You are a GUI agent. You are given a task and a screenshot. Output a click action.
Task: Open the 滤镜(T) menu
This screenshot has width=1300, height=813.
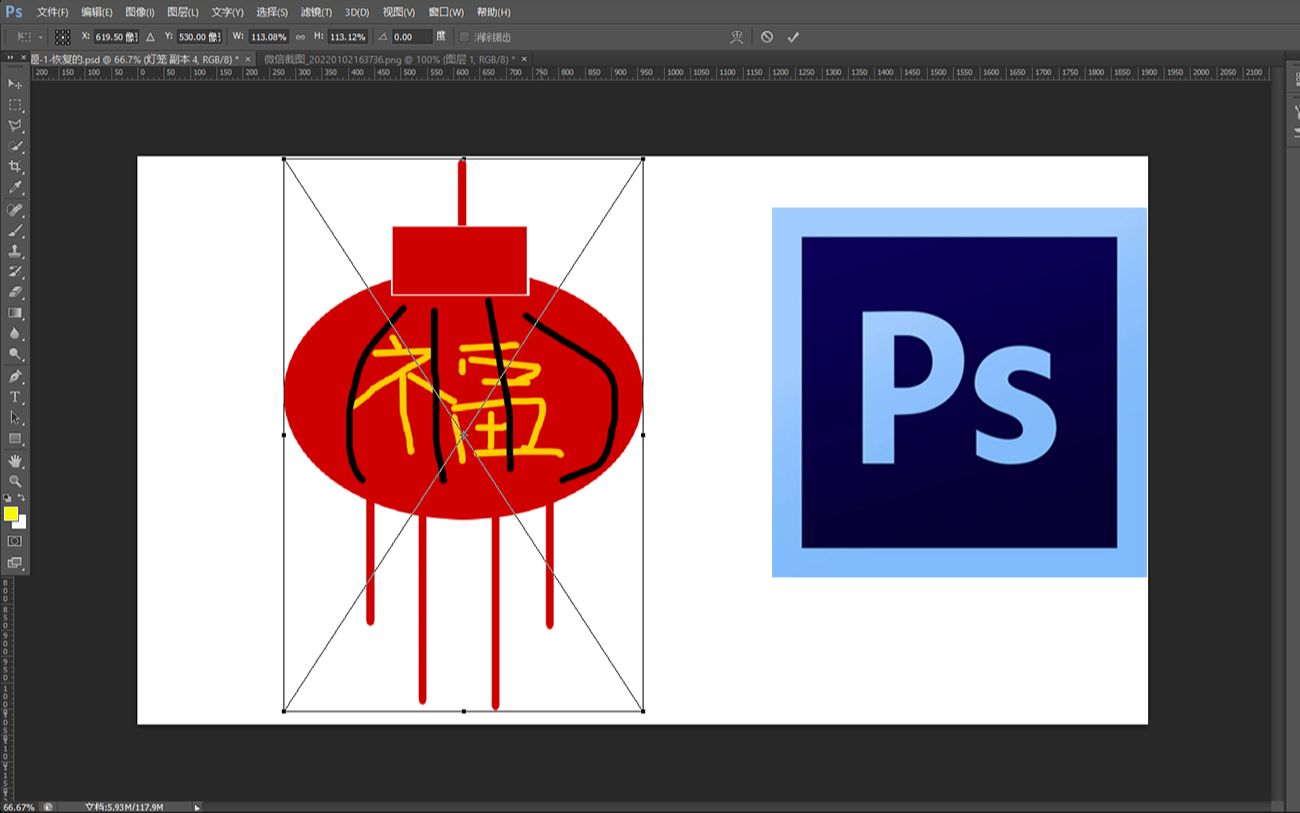coord(316,12)
